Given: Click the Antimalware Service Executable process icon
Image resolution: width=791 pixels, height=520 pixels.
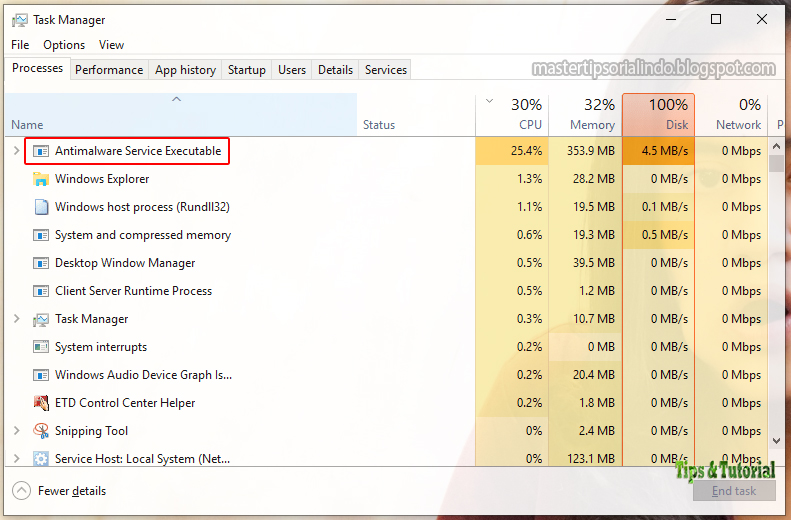Looking at the screenshot, I should (x=41, y=151).
